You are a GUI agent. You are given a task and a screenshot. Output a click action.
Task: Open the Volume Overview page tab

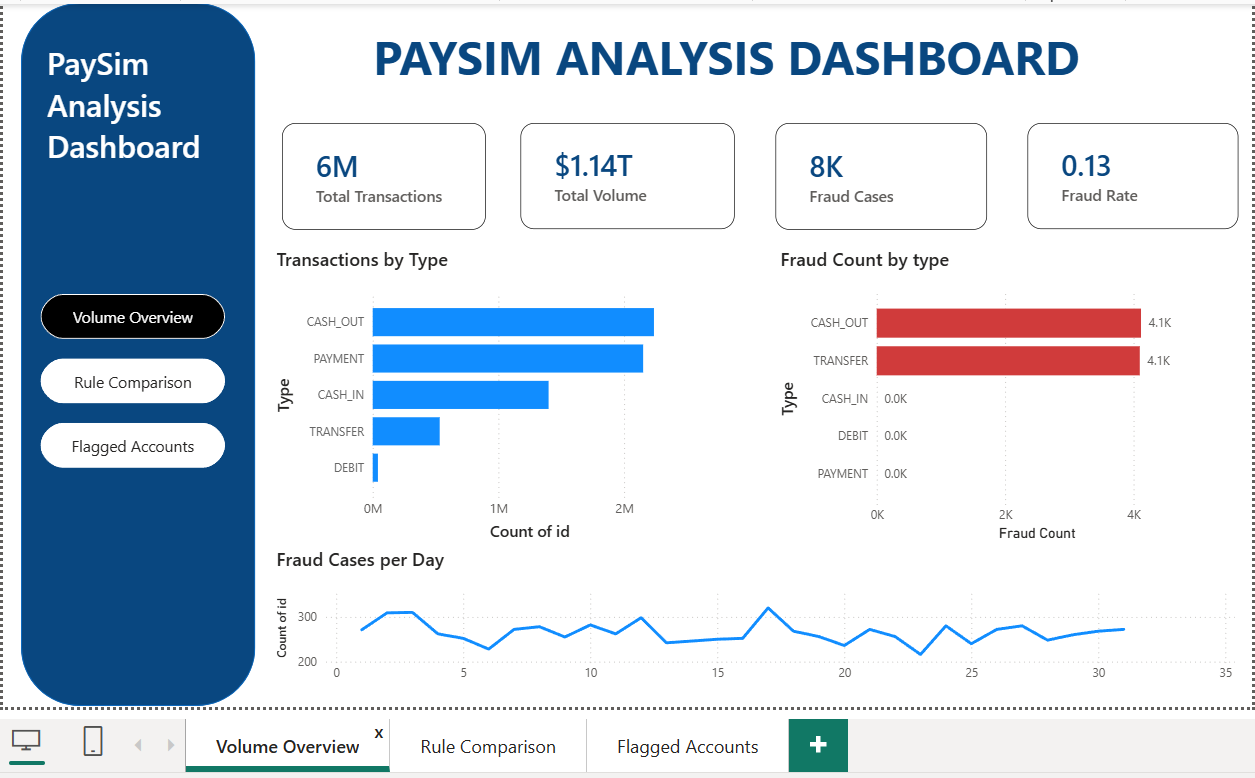tap(288, 746)
